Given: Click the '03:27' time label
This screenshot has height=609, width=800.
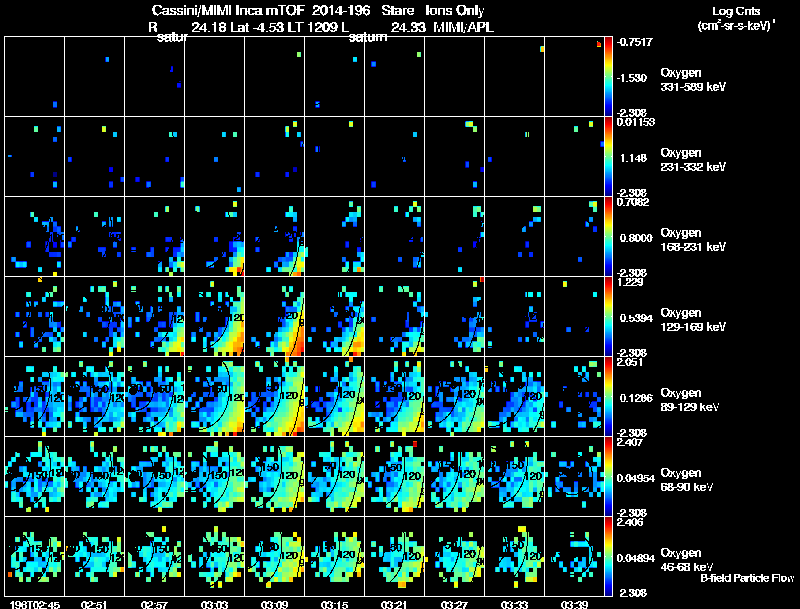Looking at the screenshot, I should 455,605.
